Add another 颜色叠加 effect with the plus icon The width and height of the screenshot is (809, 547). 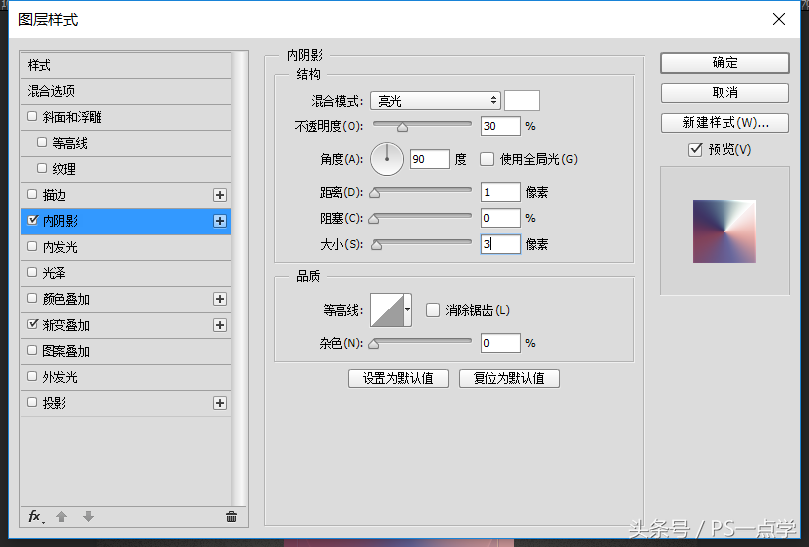point(220,299)
